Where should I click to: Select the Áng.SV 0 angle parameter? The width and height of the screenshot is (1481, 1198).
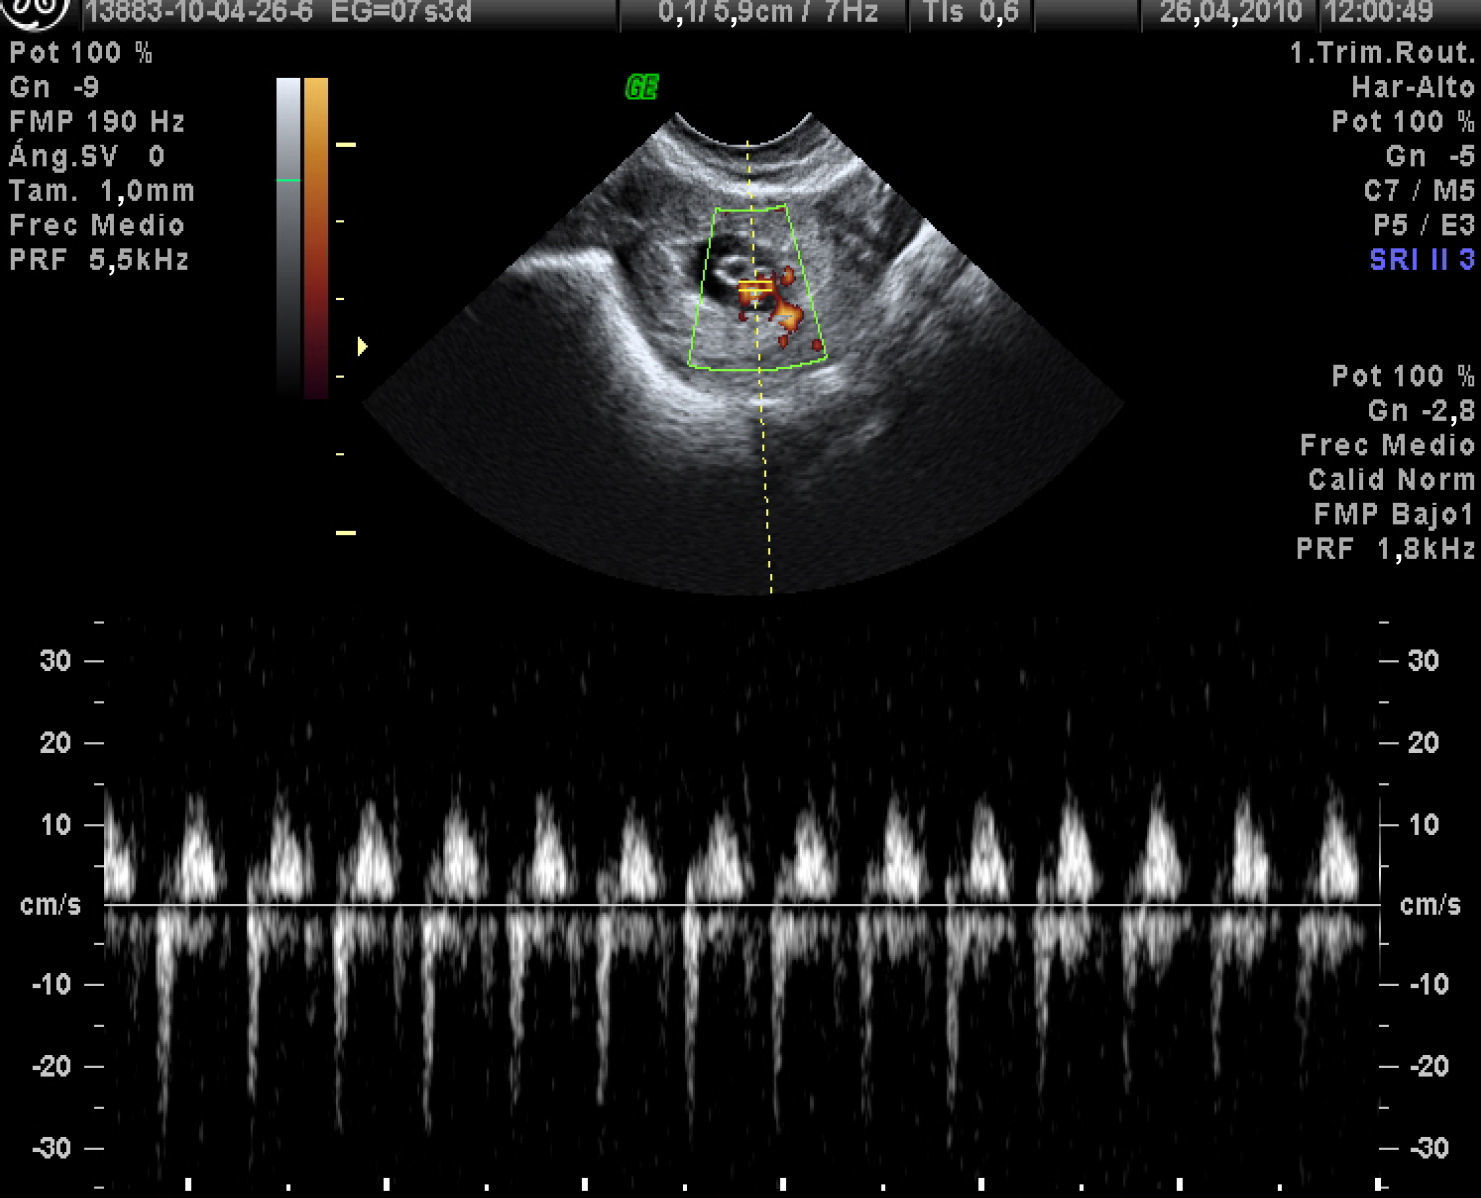point(87,157)
